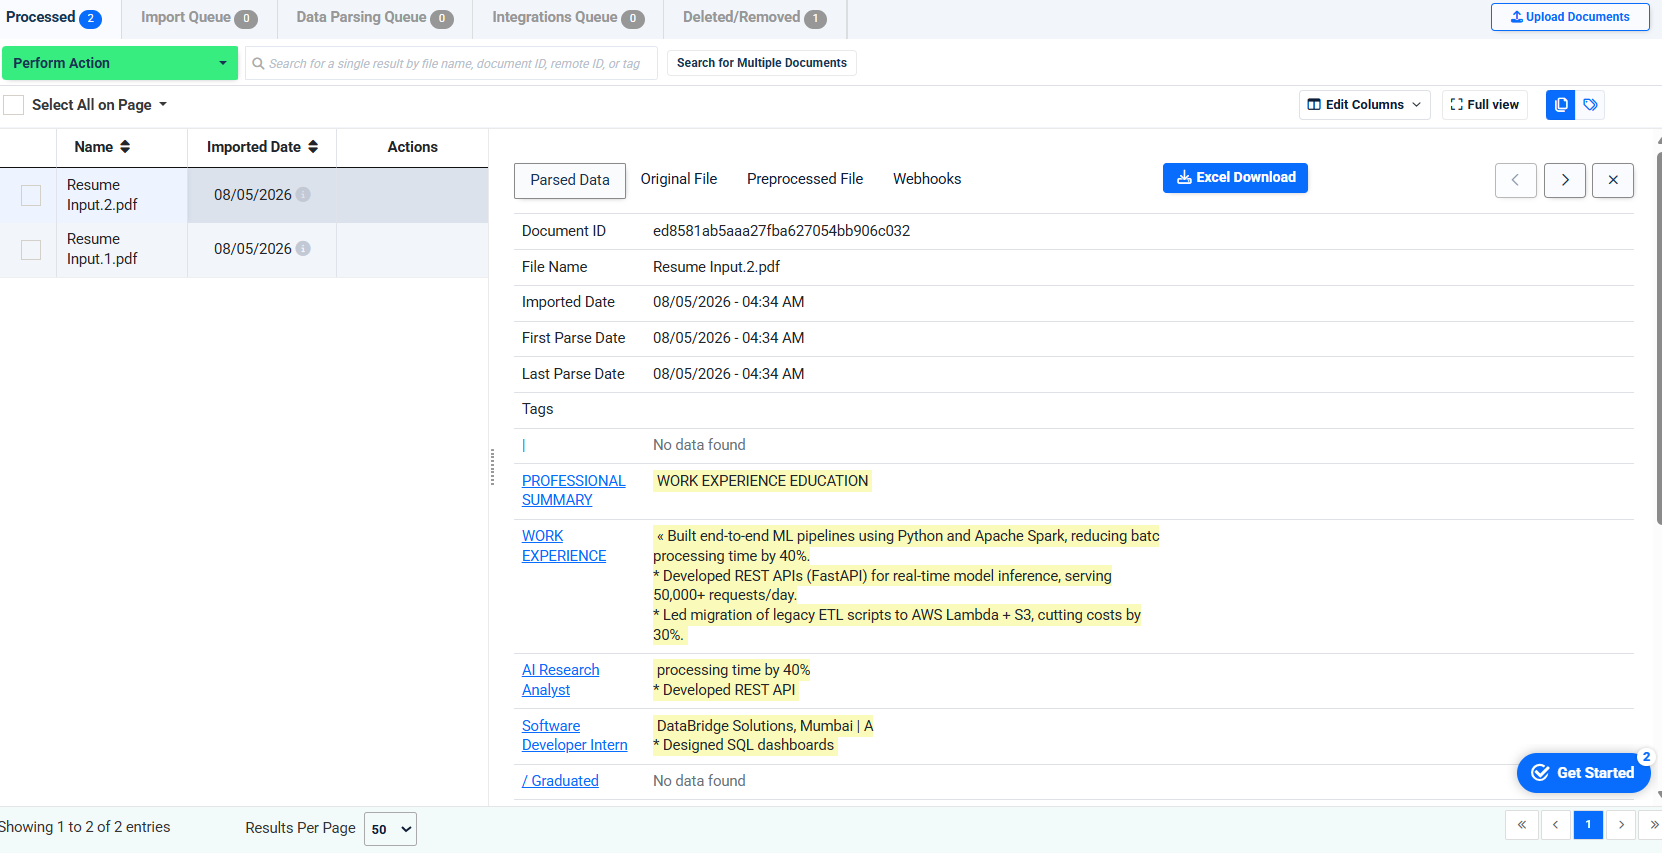Select page 1 in pagination
Image resolution: width=1662 pixels, height=853 pixels.
pos(1588,825)
